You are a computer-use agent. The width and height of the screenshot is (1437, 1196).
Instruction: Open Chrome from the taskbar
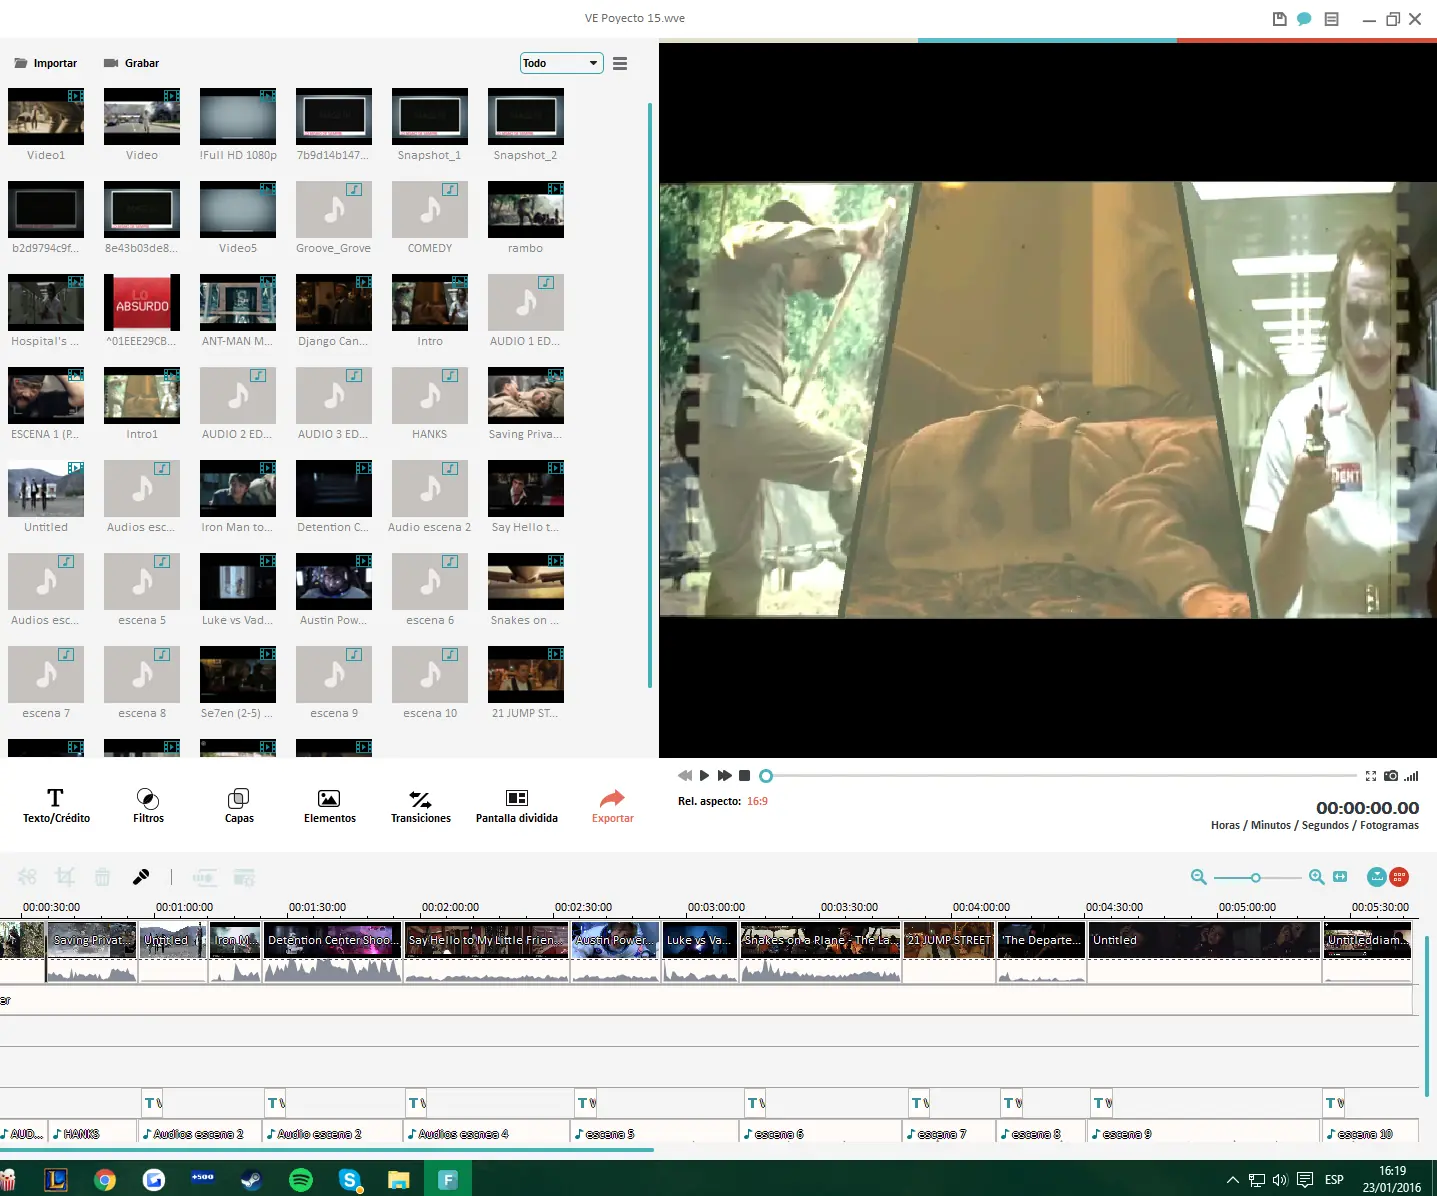pyautogui.click(x=105, y=1180)
